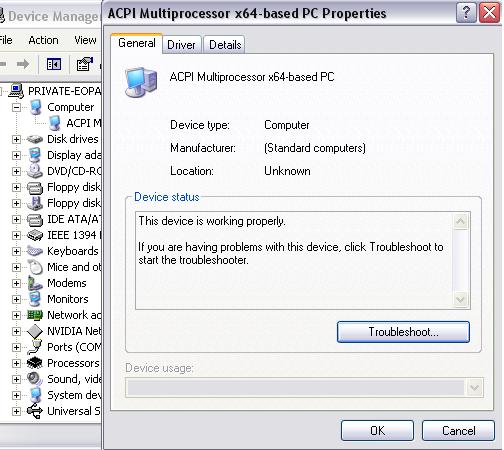Click the show/hide console tree icon
Image resolution: width=504 pixels, height=450 pixels.
point(54,64)
